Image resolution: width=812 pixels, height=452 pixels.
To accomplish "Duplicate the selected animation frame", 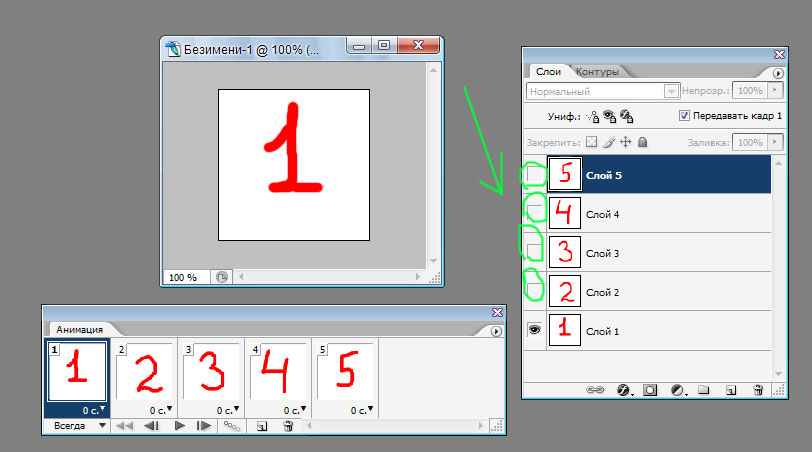I will 262,426.
